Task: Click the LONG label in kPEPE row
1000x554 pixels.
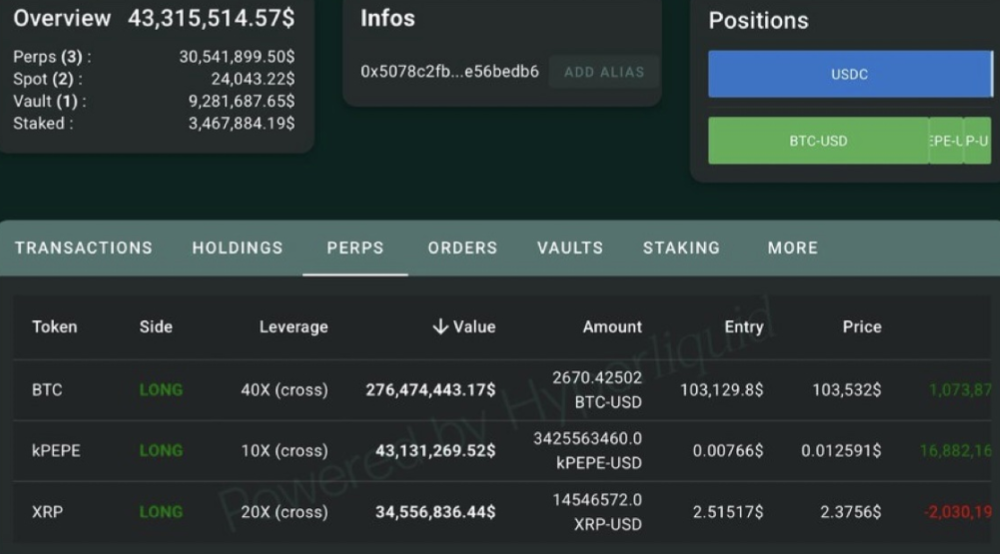Action: [161, 451]
